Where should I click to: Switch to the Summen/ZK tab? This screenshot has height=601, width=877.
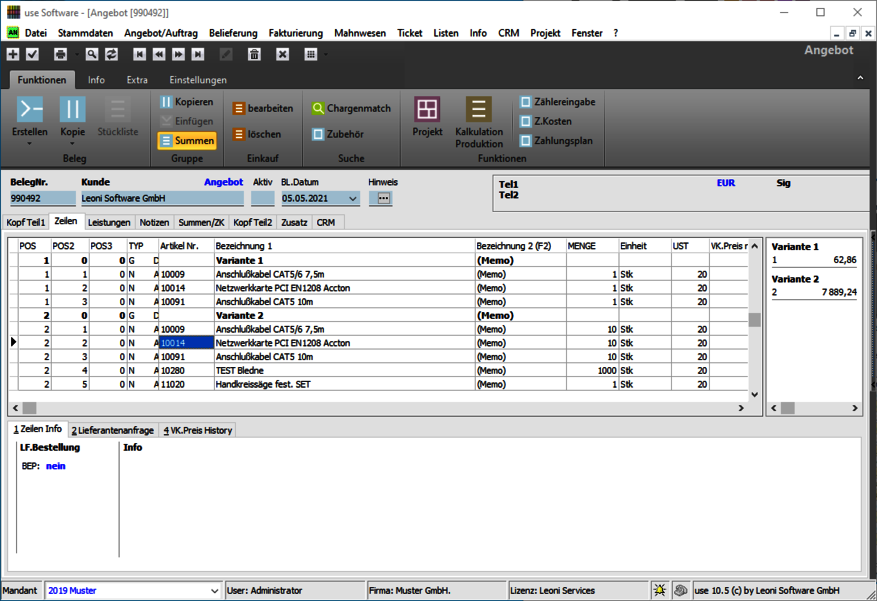tap(201, 222)
